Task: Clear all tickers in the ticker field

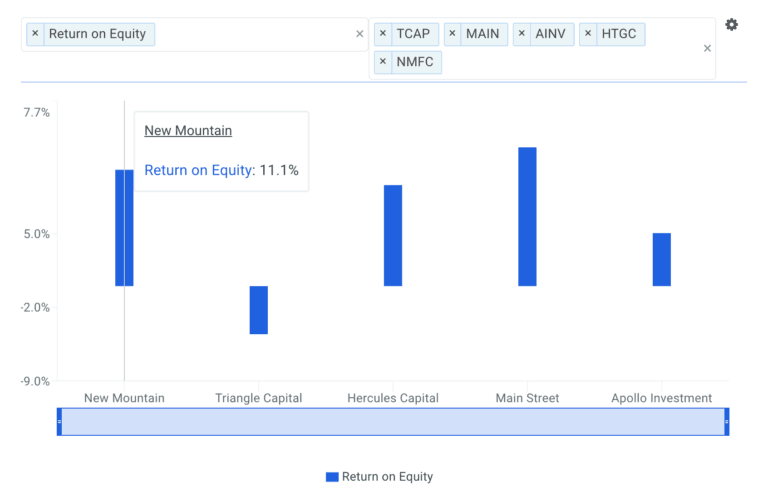Action: click(x=707, y=48)
